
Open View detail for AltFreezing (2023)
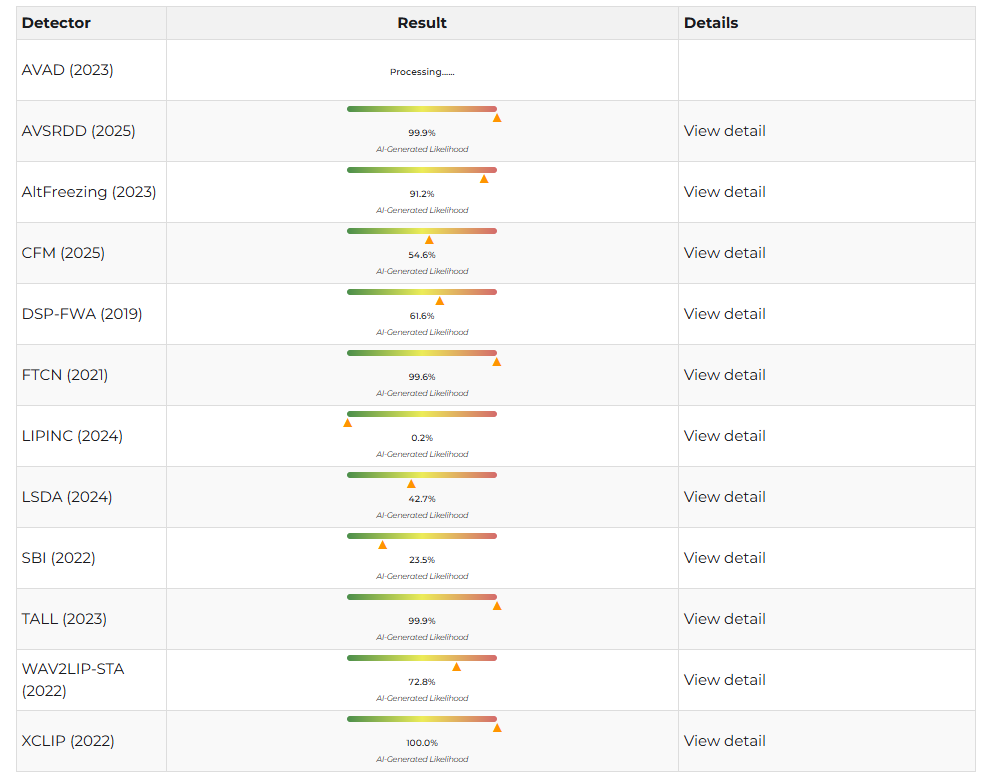coord(724,192)
